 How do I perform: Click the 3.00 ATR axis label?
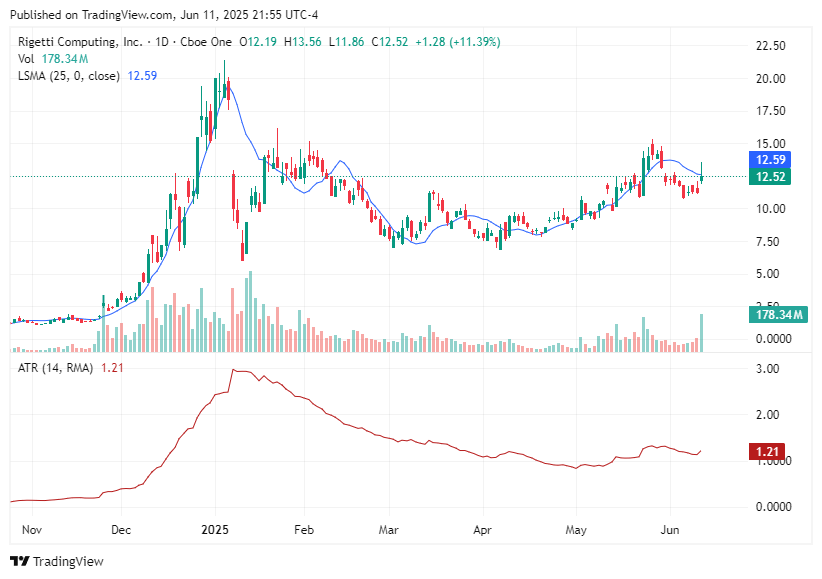tap(767, 369)
